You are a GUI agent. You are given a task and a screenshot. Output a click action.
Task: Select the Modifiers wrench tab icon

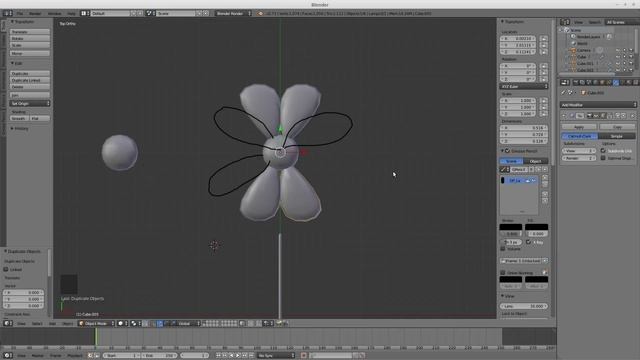point(616,82)
